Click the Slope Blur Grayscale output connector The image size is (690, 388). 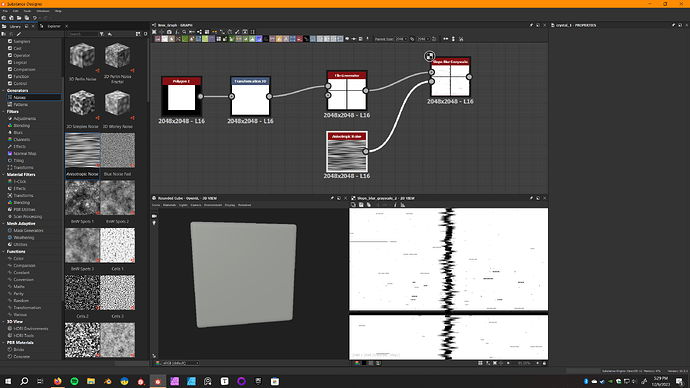click(470, 77)
